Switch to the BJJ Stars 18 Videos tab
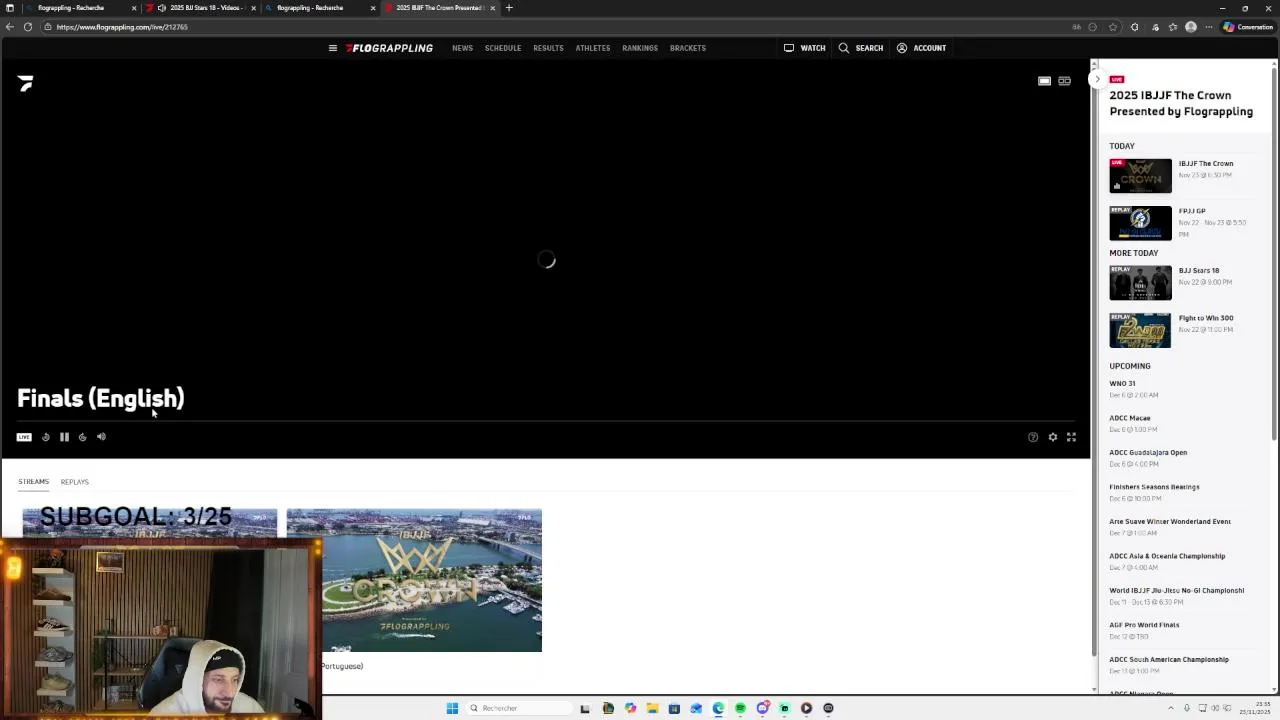 (201, 8)
